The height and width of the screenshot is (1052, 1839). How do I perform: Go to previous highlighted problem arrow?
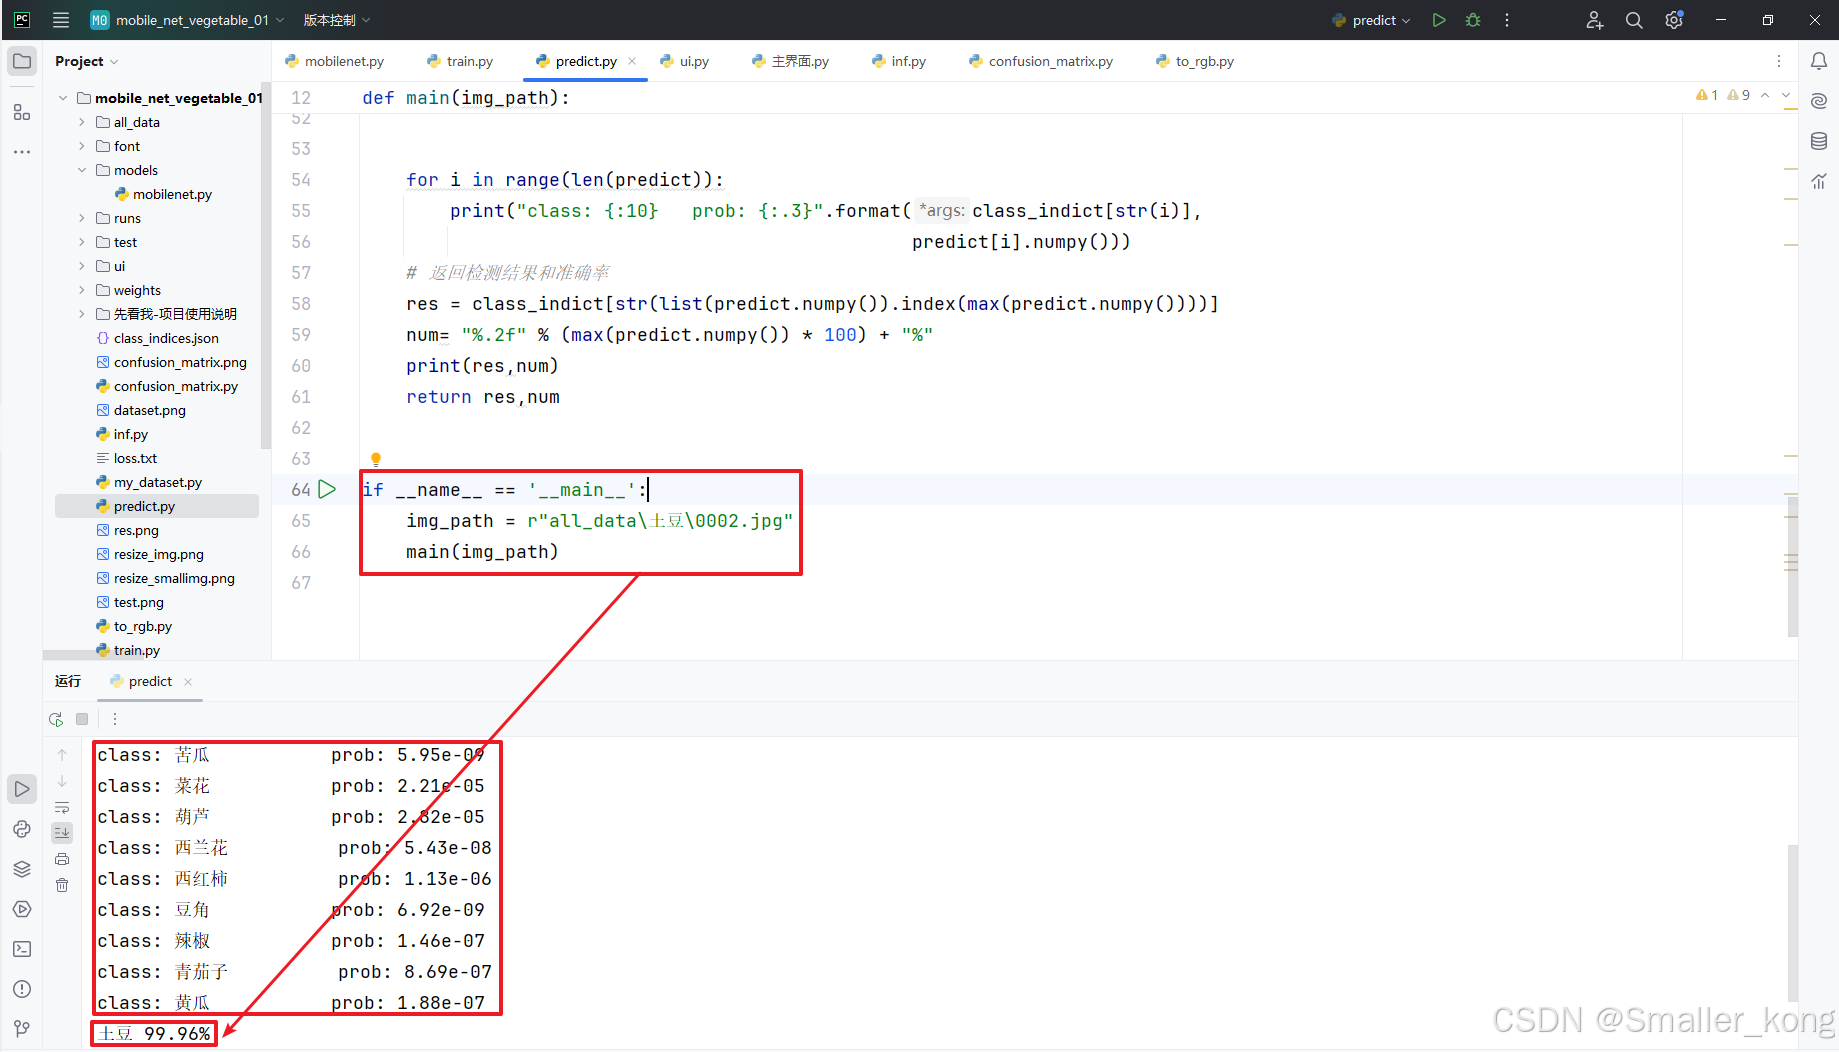point(1765,95)
